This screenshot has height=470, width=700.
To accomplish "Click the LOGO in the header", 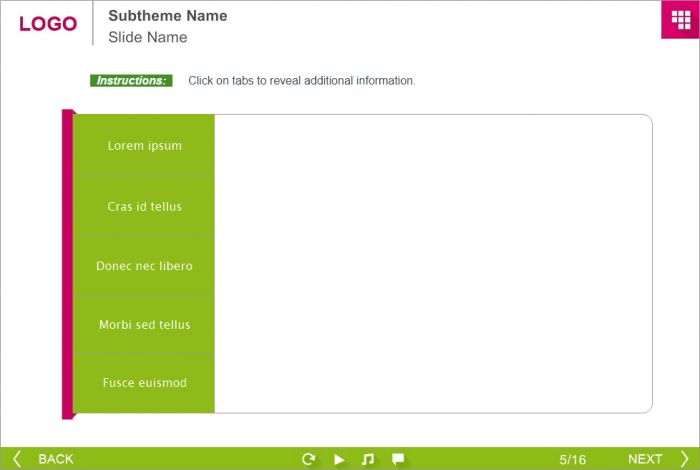I will pyautogui.click(x=48, y=24).
